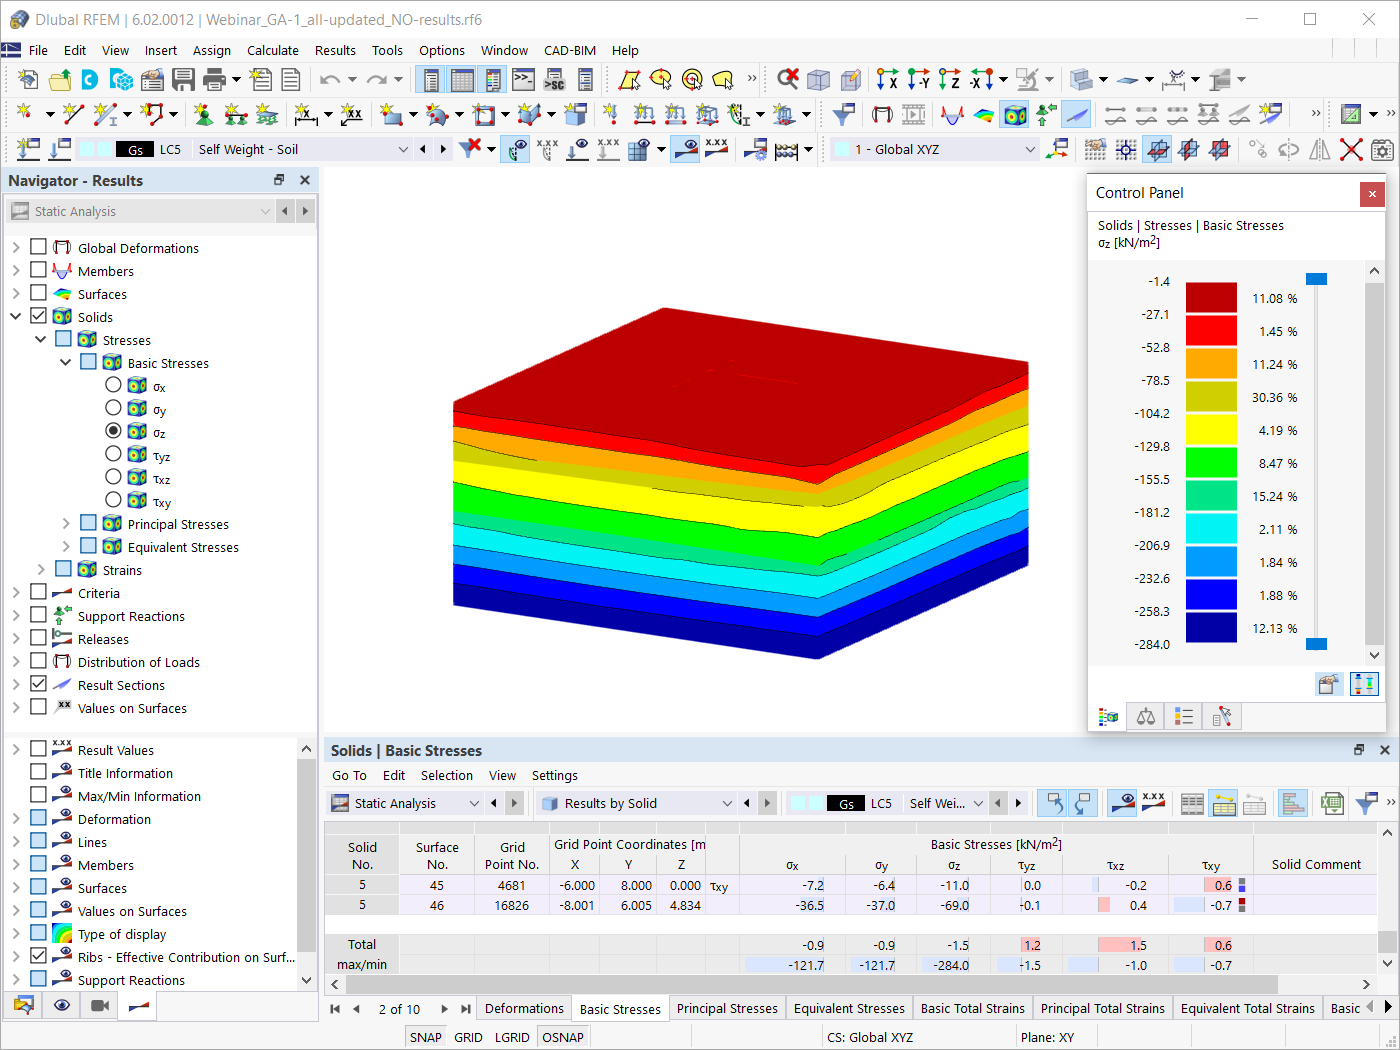Open the script console icon
The height and width of the screenshot is (1050, 1400).
click(x=524, y=80)
